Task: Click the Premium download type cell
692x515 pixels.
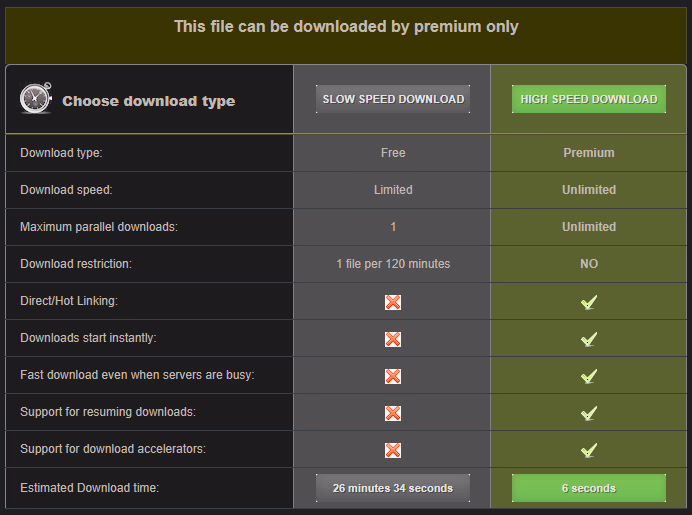Action: click(x=589, y=153)
